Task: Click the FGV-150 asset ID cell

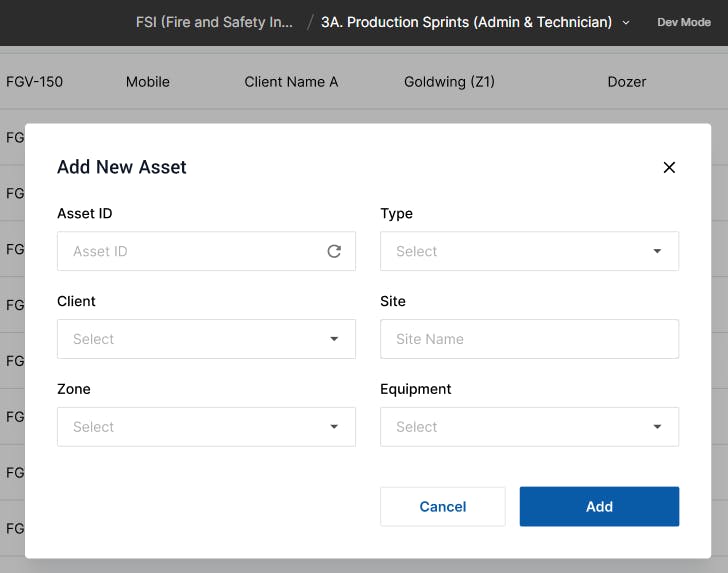Action: [34, 82]
